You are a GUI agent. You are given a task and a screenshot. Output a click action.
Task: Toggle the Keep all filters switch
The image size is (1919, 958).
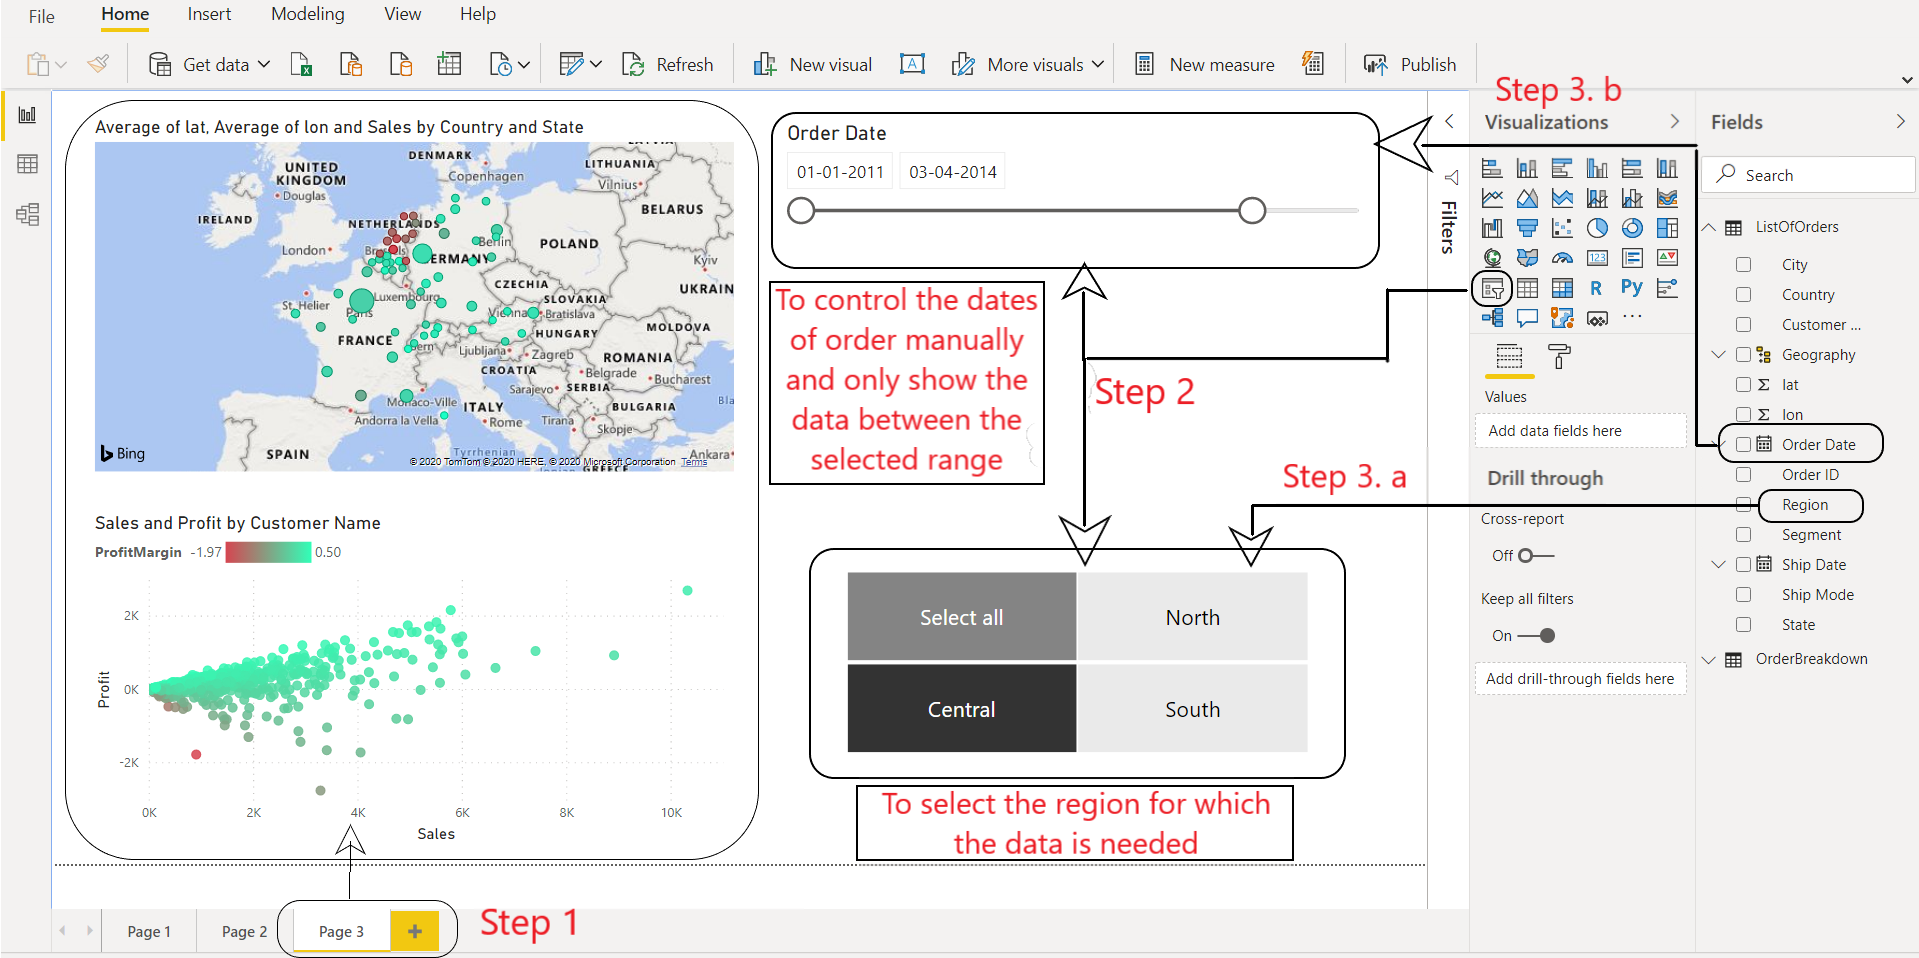pos(1536,636)
